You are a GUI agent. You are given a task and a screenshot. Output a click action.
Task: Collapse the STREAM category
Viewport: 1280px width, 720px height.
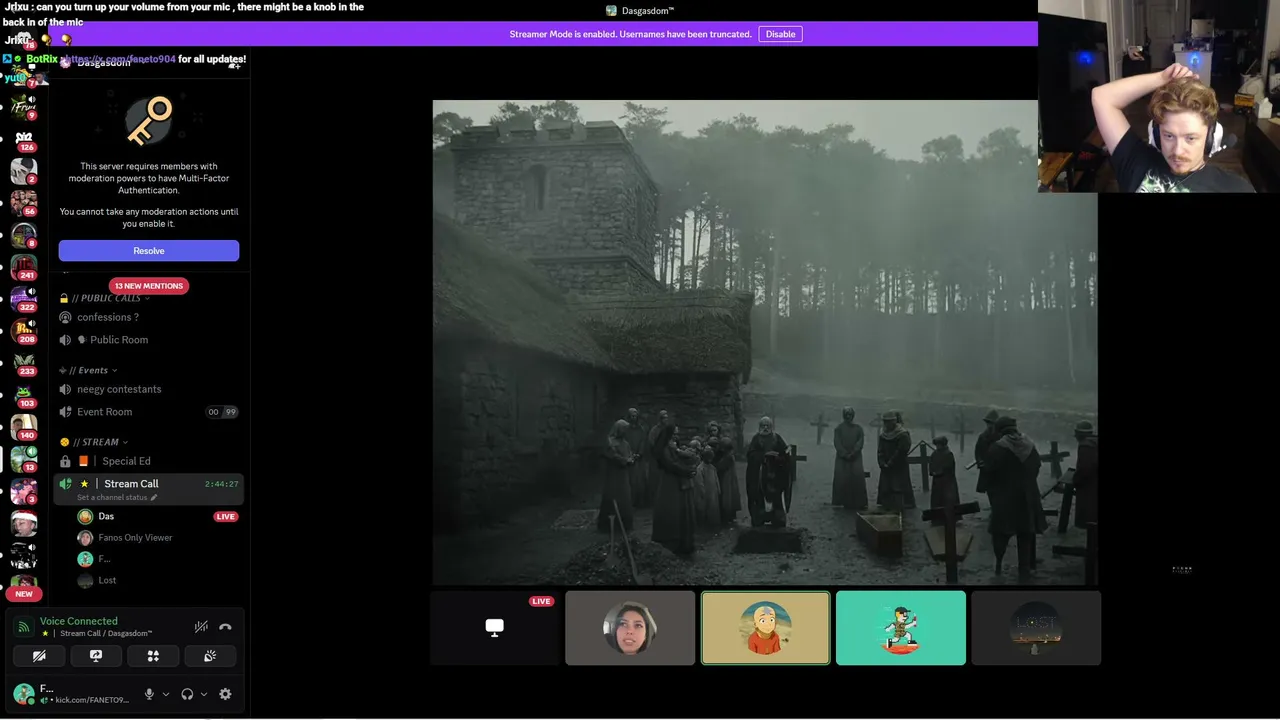click(95, 442)
